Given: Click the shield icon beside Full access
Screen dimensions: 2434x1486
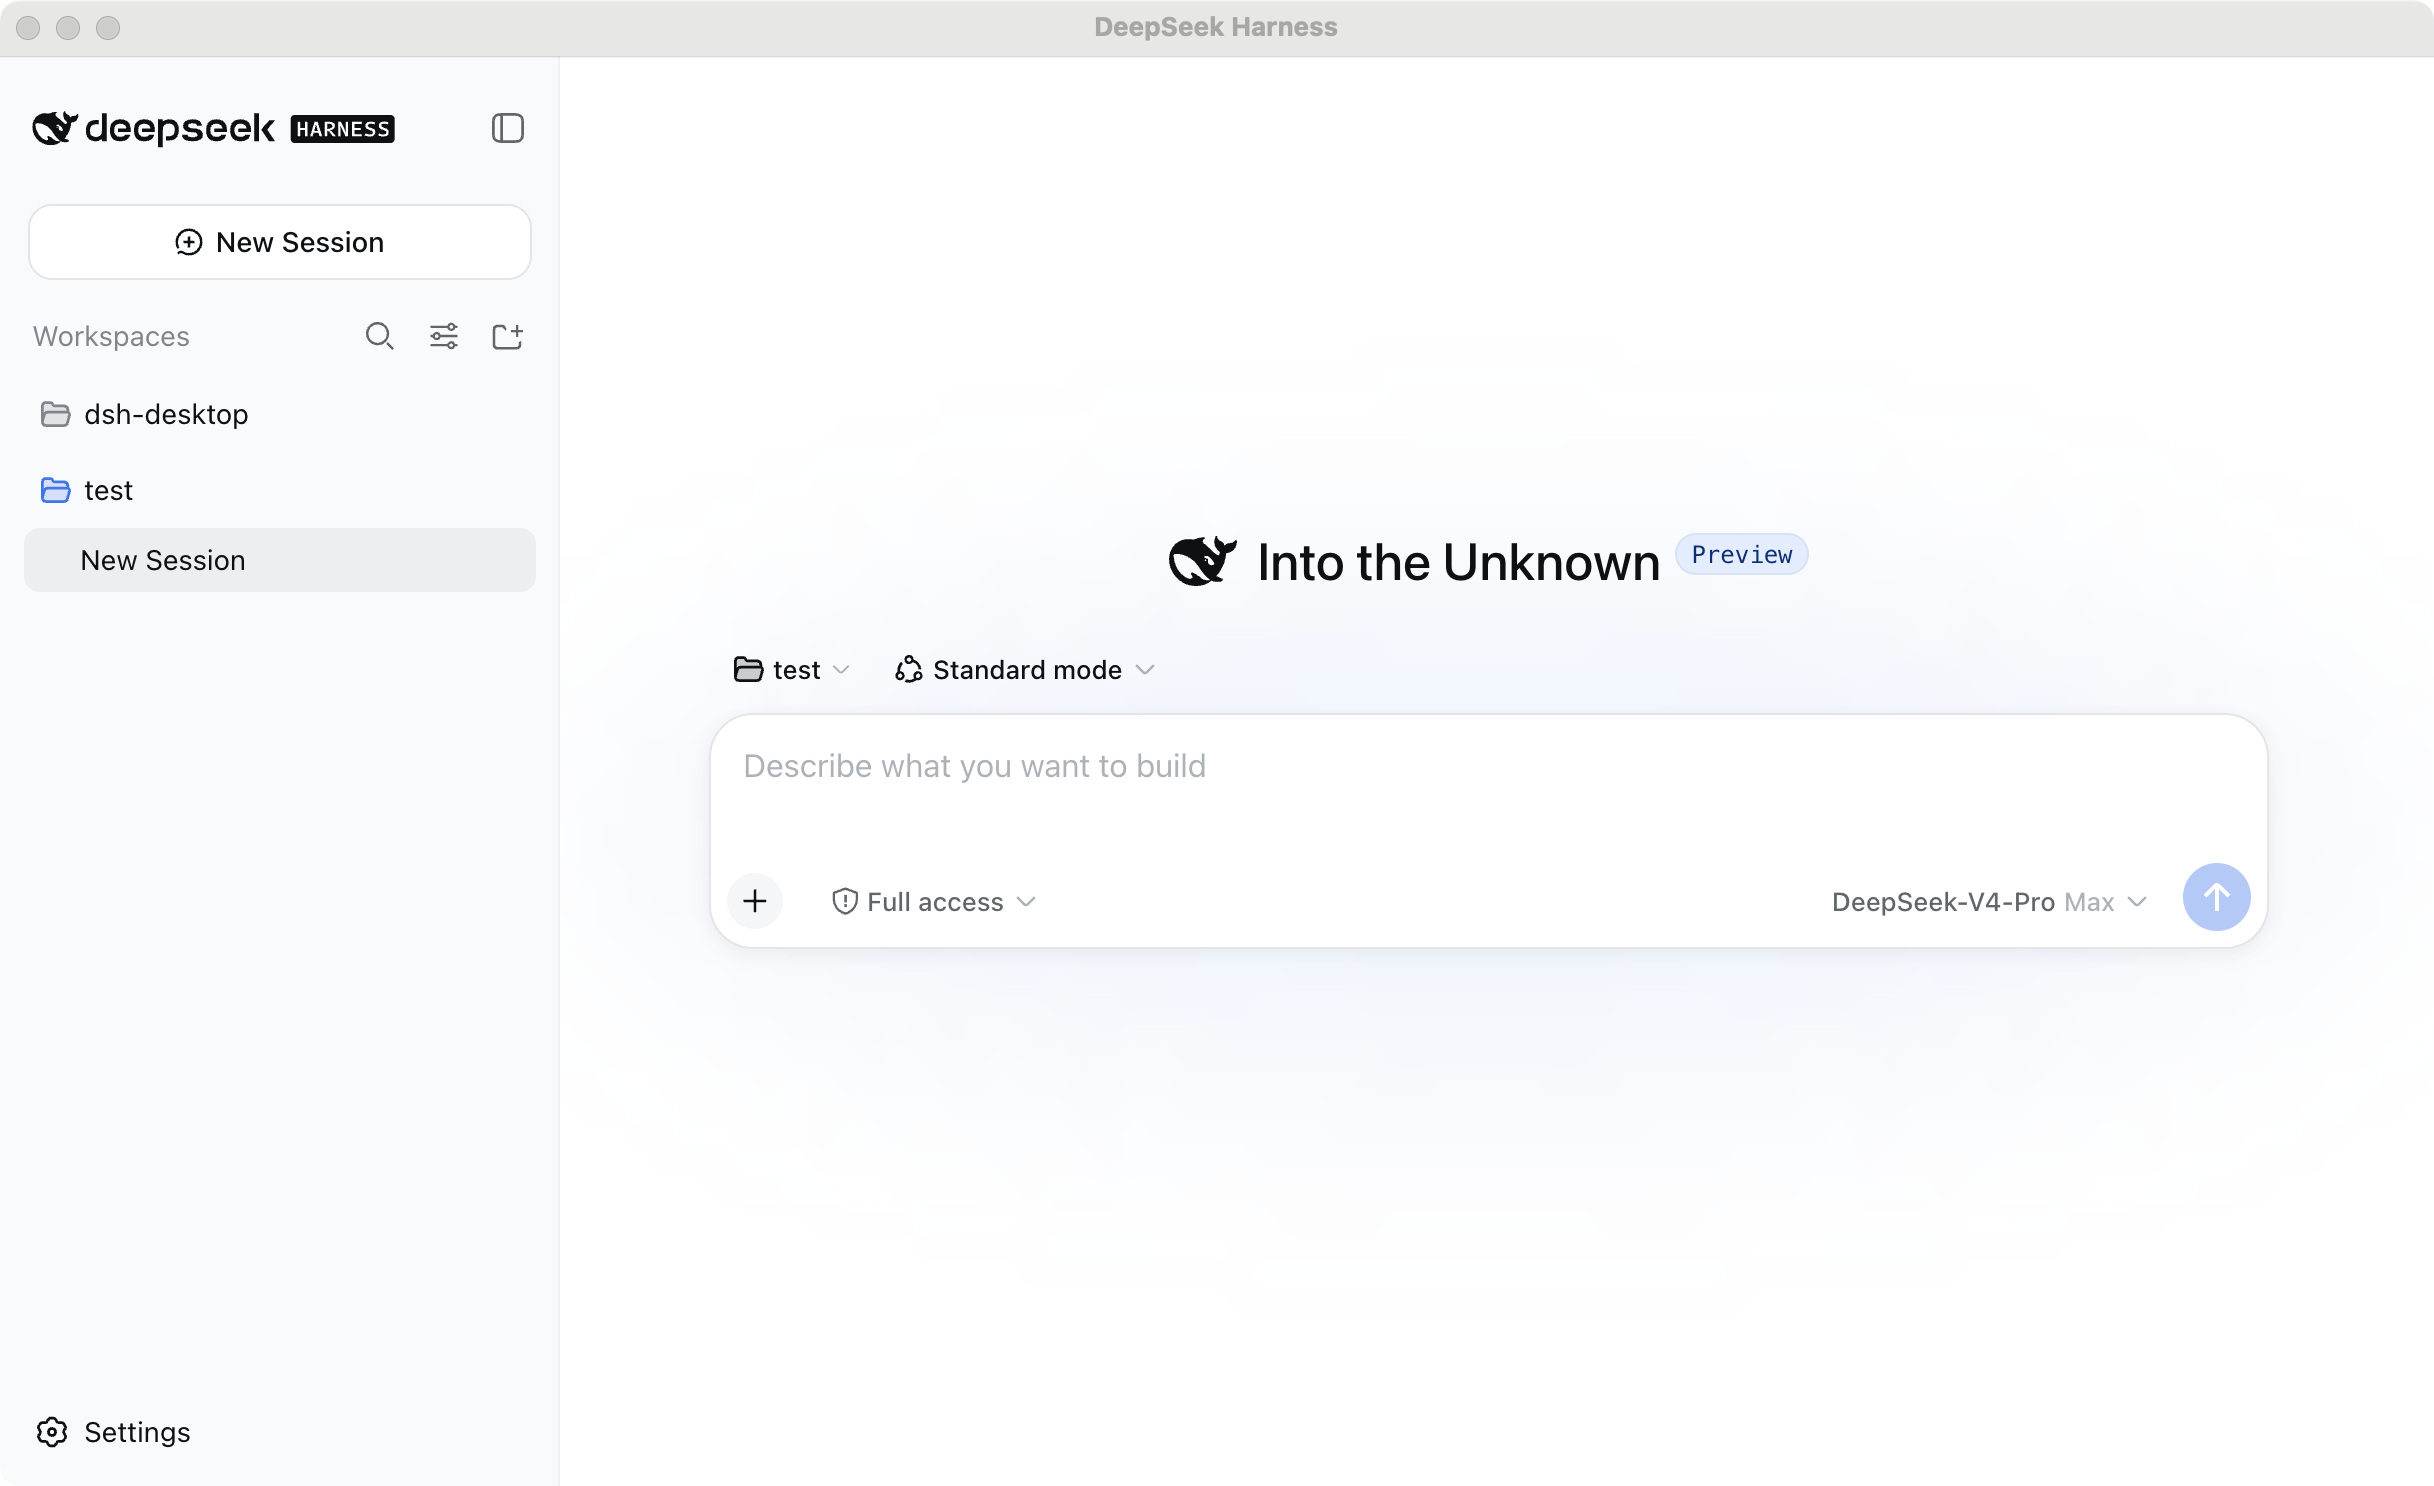Looking at the screenshot, I should [x=845, y=902].
